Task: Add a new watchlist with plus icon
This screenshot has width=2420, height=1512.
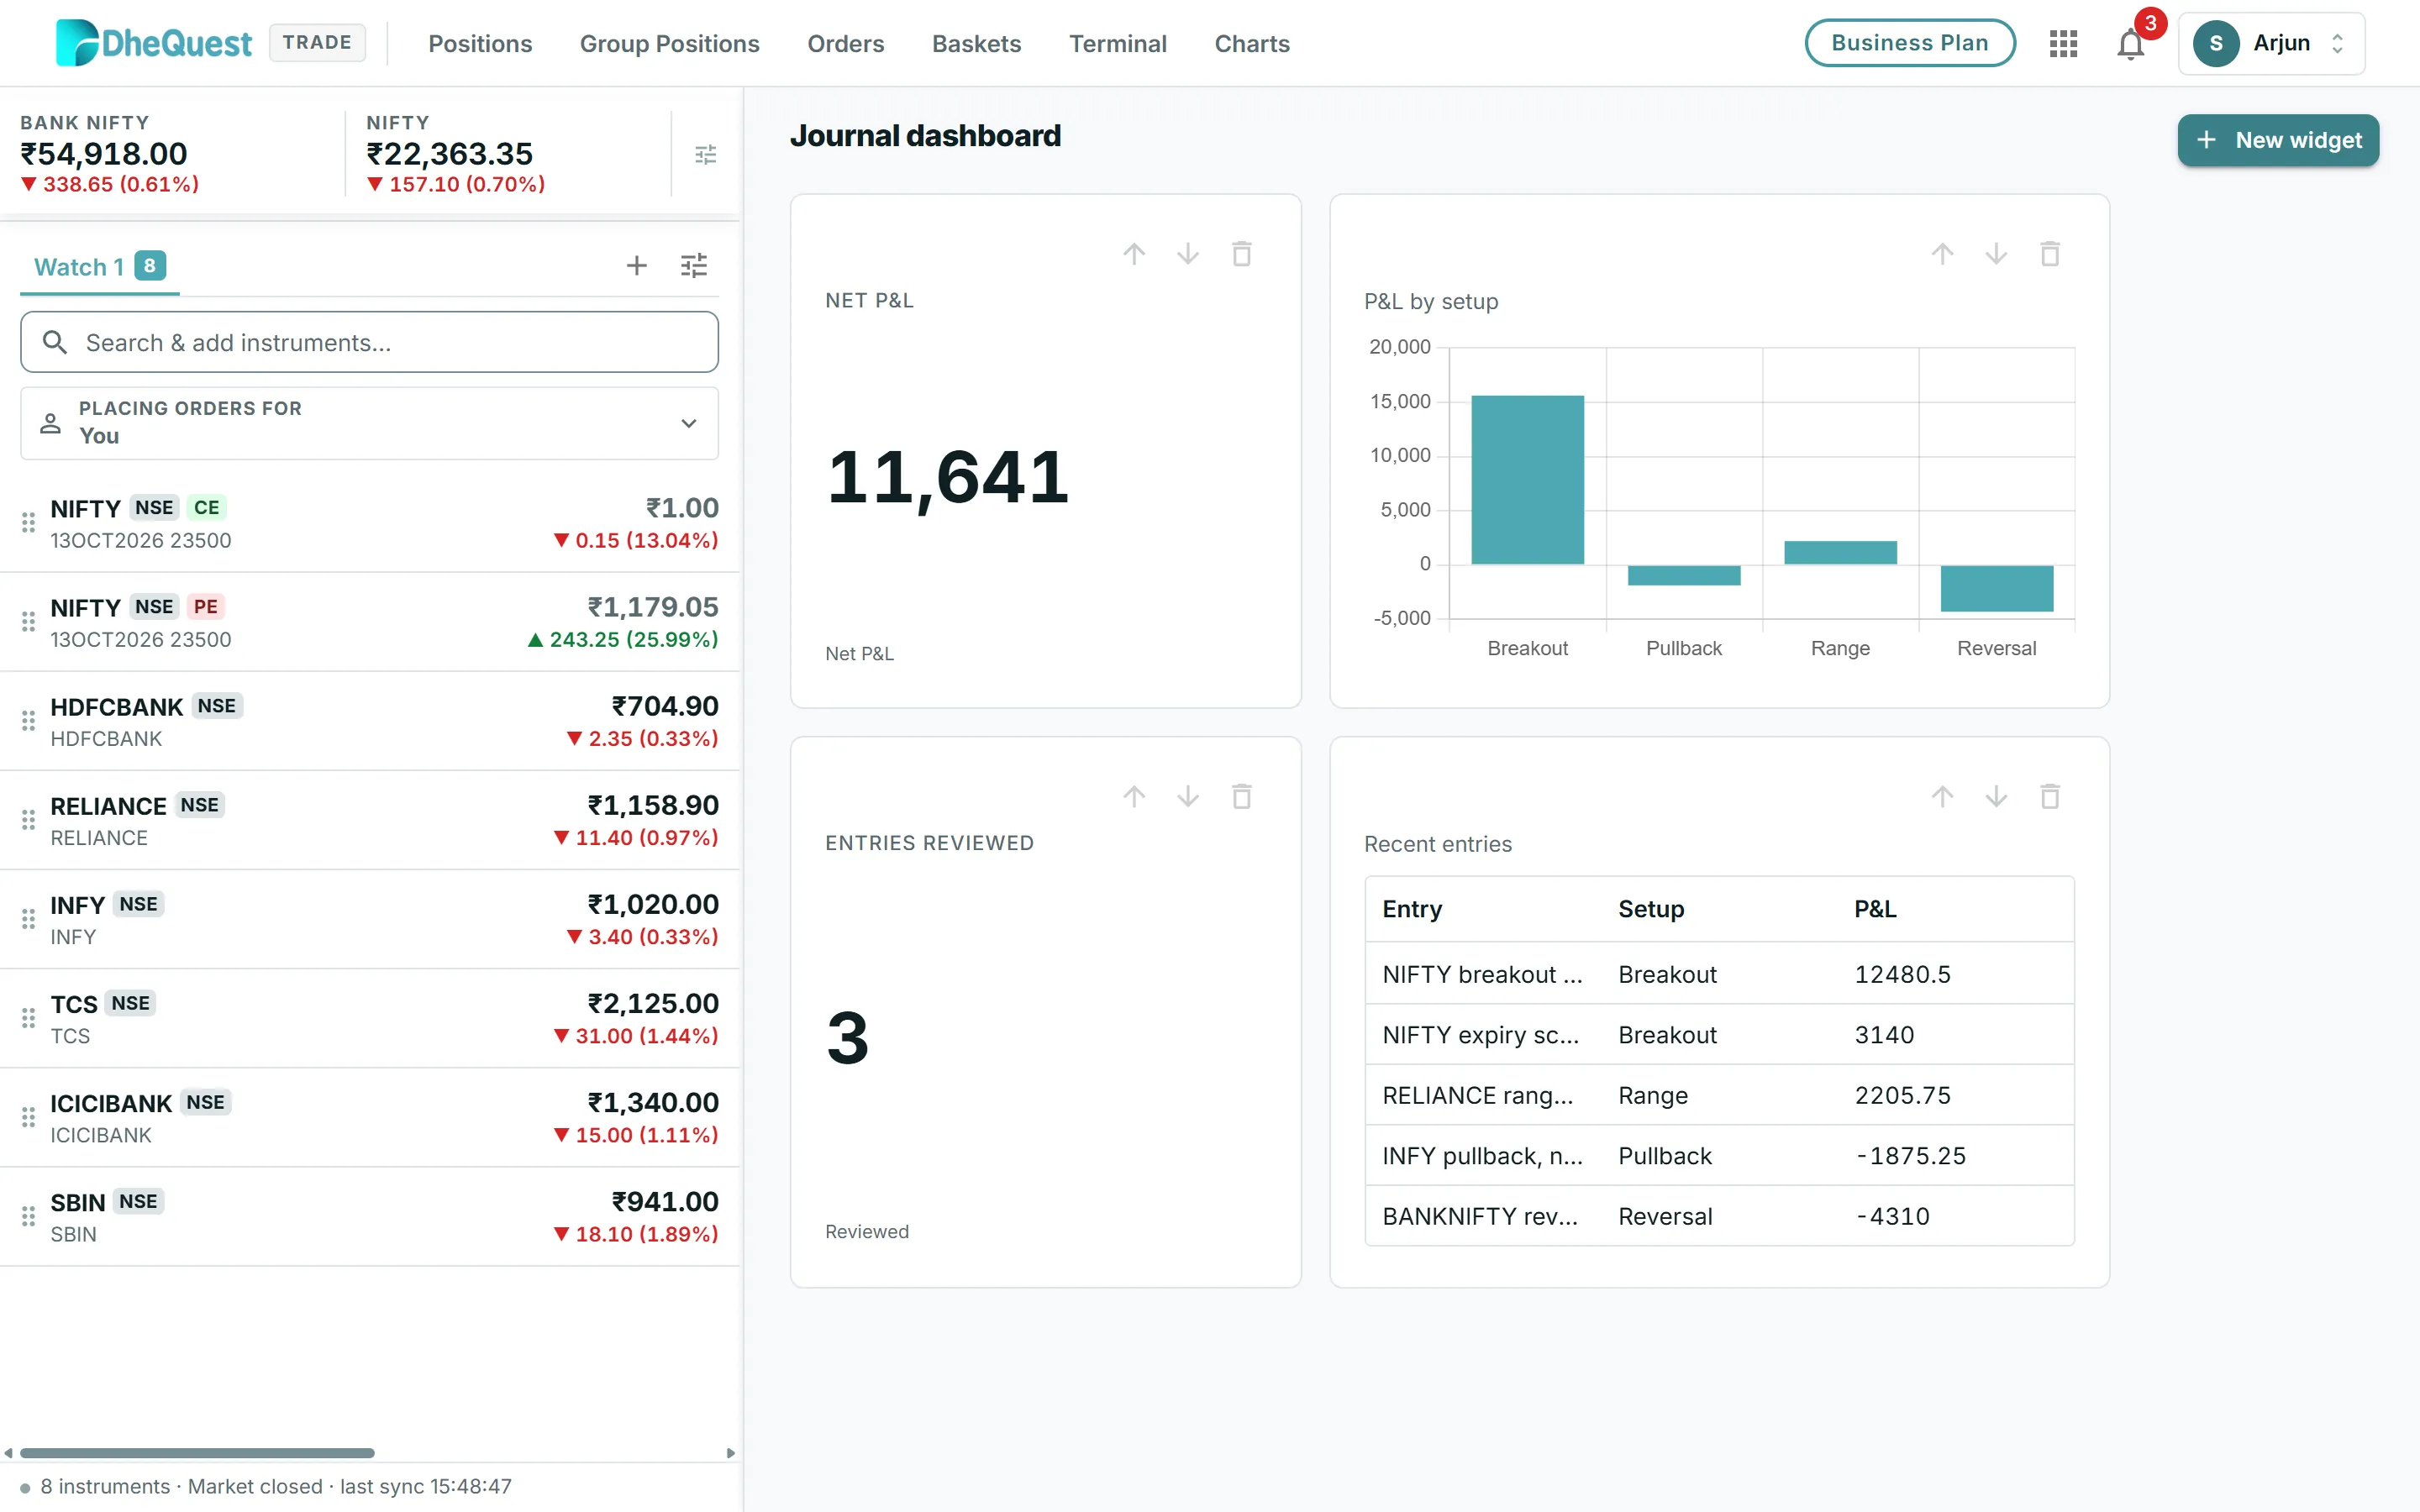Action: 637,265
